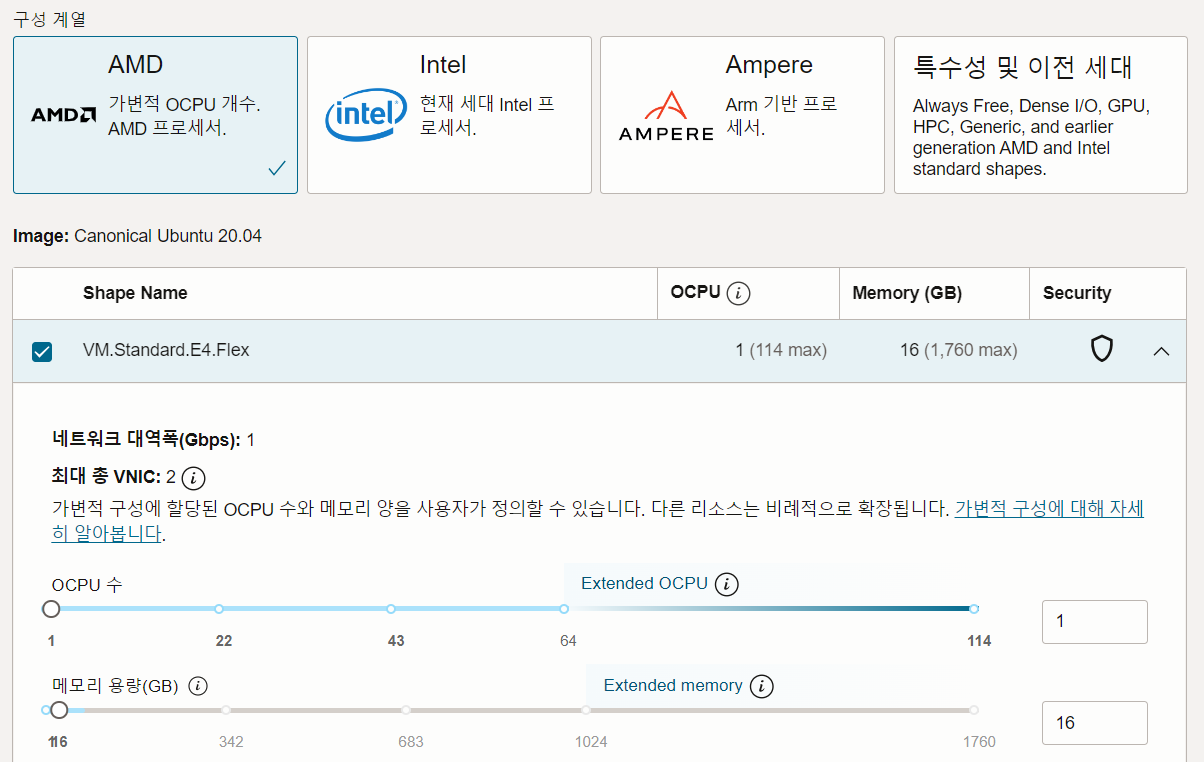1204x762 pixels.
Task: Open the Extended memory info icon
Action: tap(762, 686)
